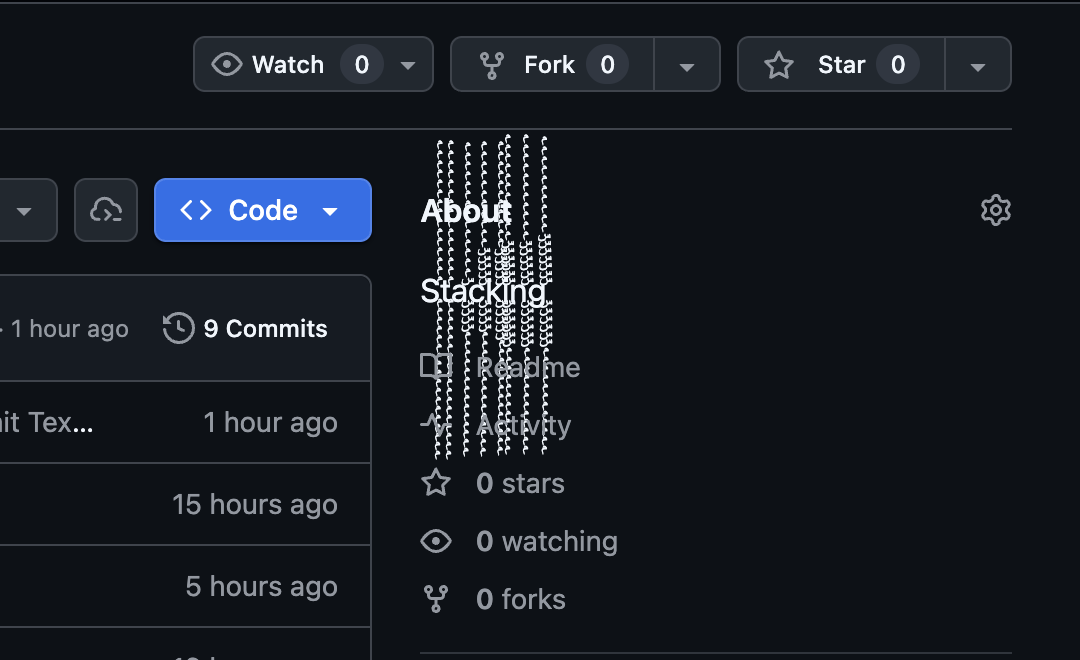View the 0 forks link
Viewport: 1080px width, 660px height.
pyautogui.click(x=521, y=600)
